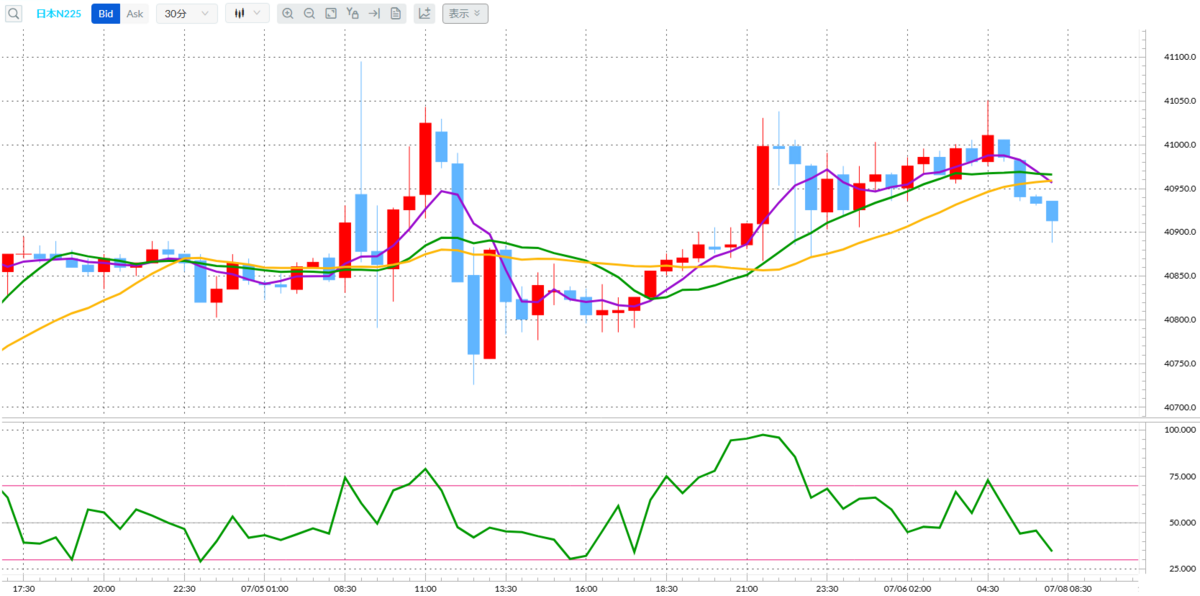The height and width of the screenshot is (596, 1200).
Task: Click the 日本N225 symbol name
Action: (59, 14)
